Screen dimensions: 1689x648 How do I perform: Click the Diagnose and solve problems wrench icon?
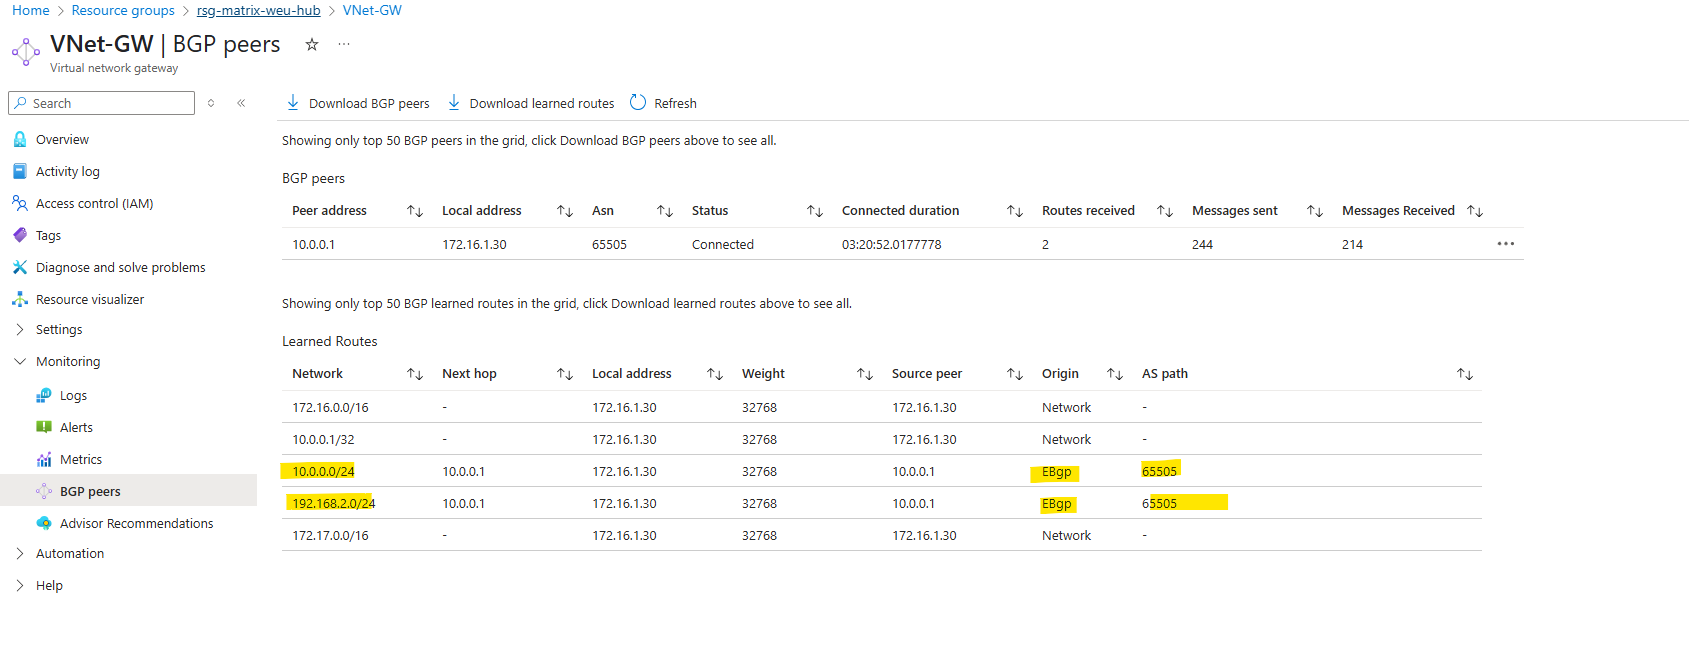coord(20,267)
